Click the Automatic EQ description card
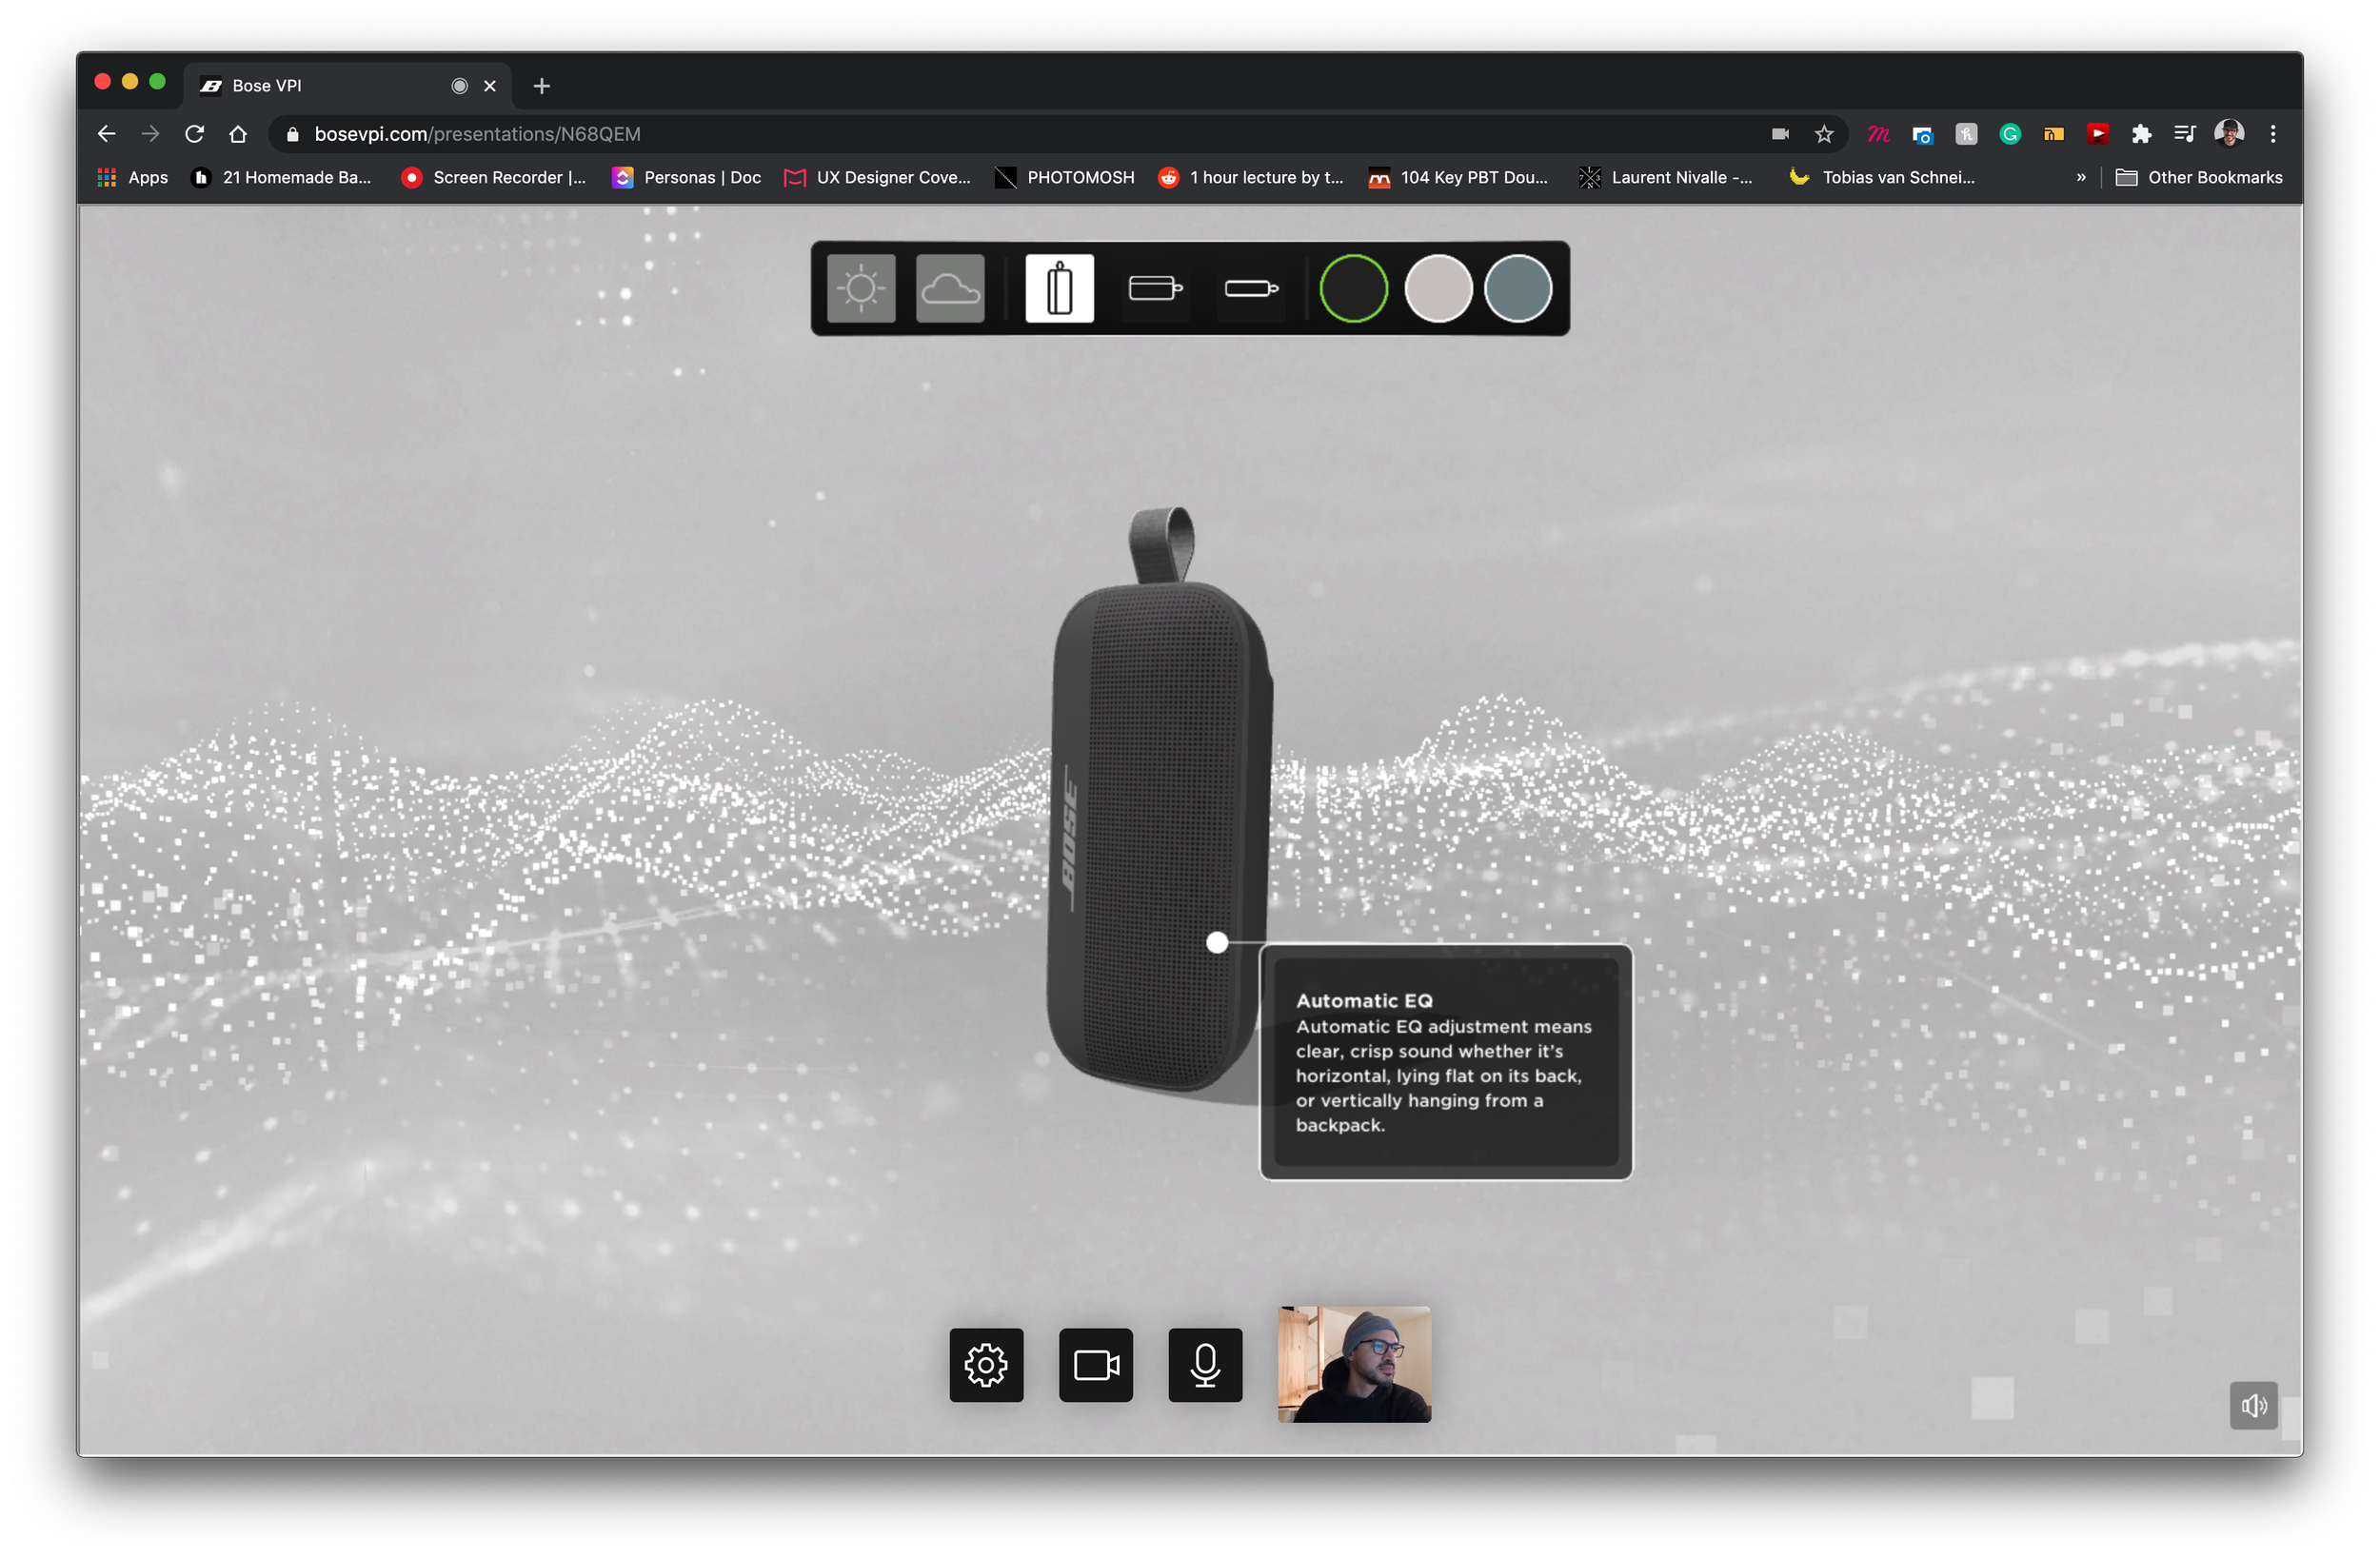The width and height of the screenshot is (2380, 1558). [1445, 1062]
